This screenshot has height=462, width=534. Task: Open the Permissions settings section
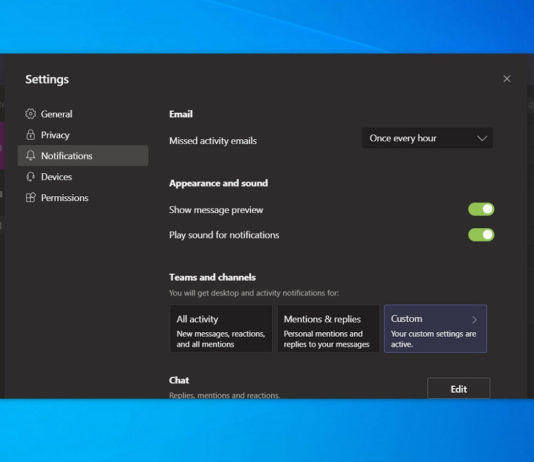(83, 197)
